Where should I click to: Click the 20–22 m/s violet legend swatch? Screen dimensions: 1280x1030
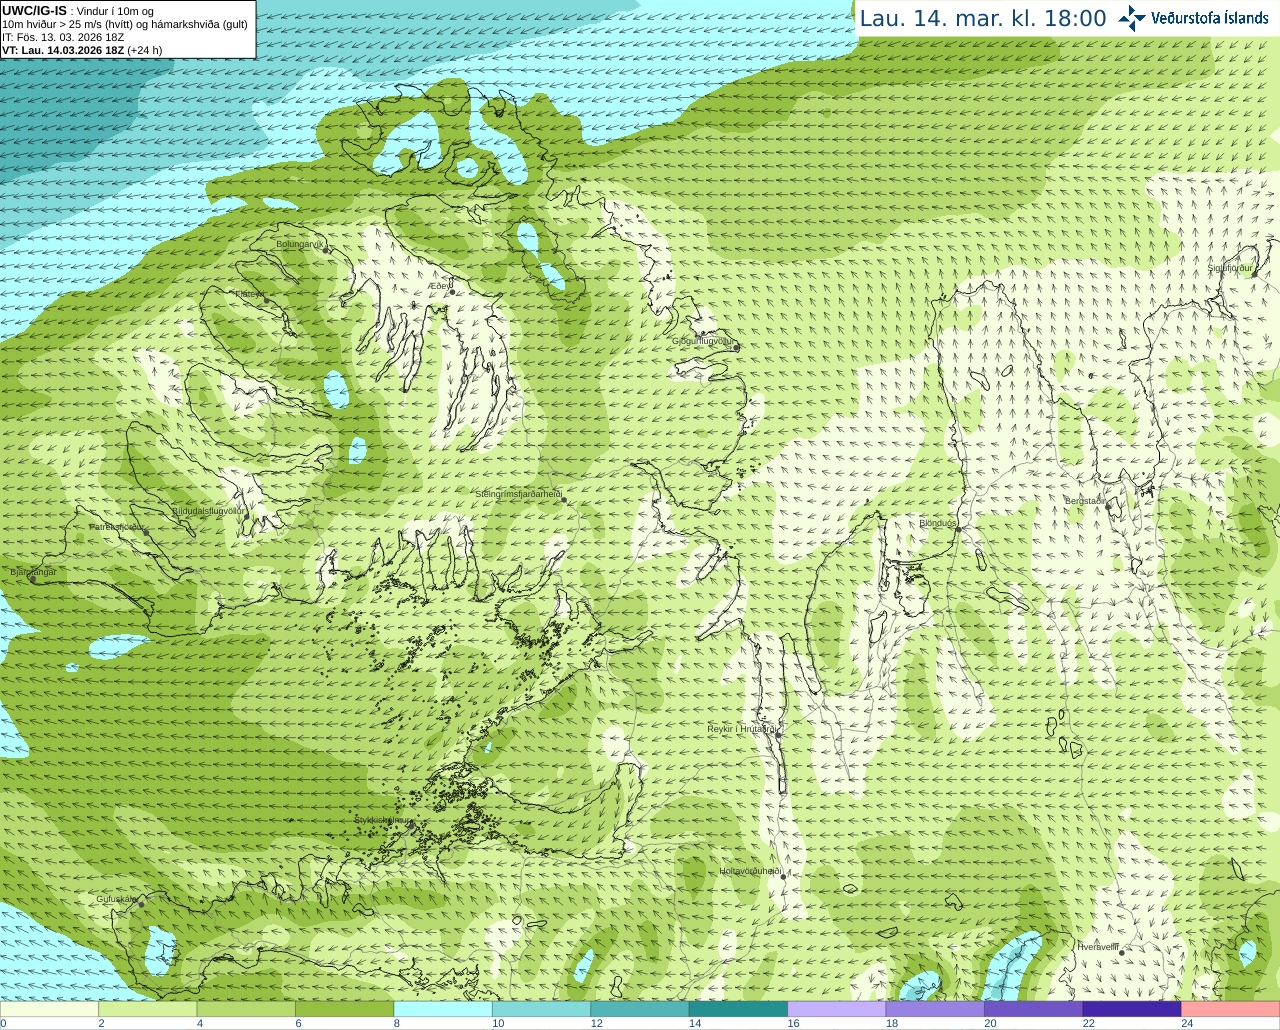(x=1033, y=1009)
